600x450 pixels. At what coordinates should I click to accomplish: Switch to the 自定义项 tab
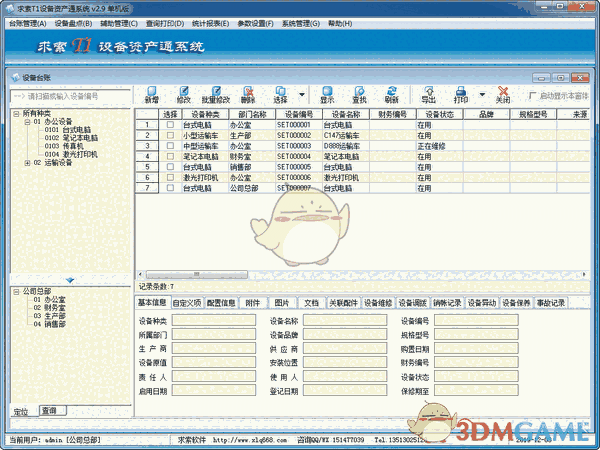point(187,303)
